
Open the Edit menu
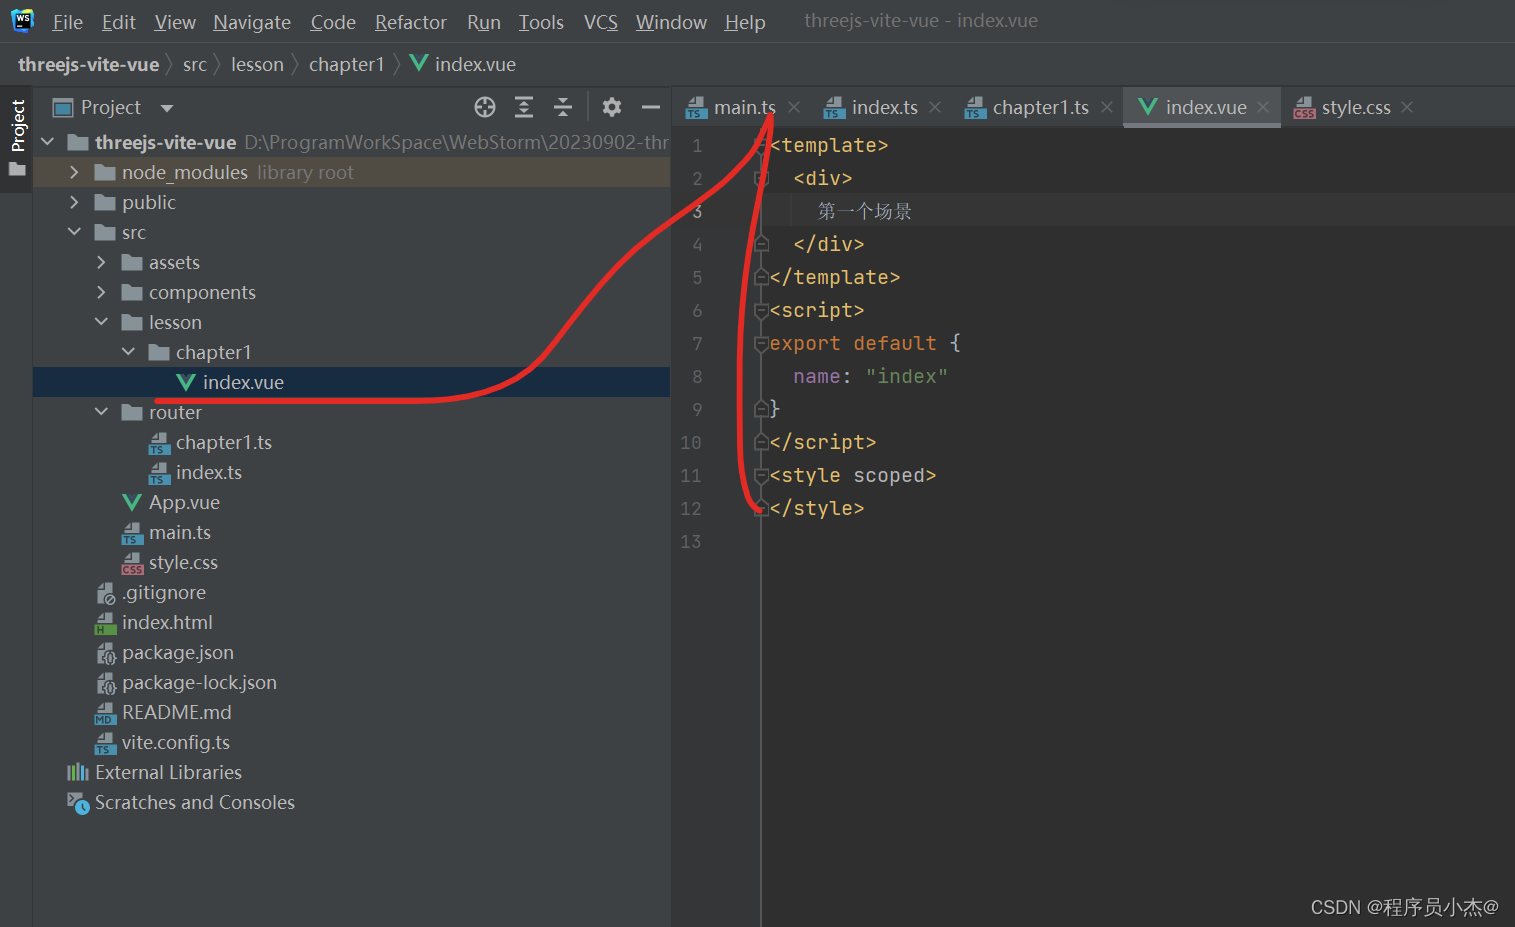pos(118,22)
